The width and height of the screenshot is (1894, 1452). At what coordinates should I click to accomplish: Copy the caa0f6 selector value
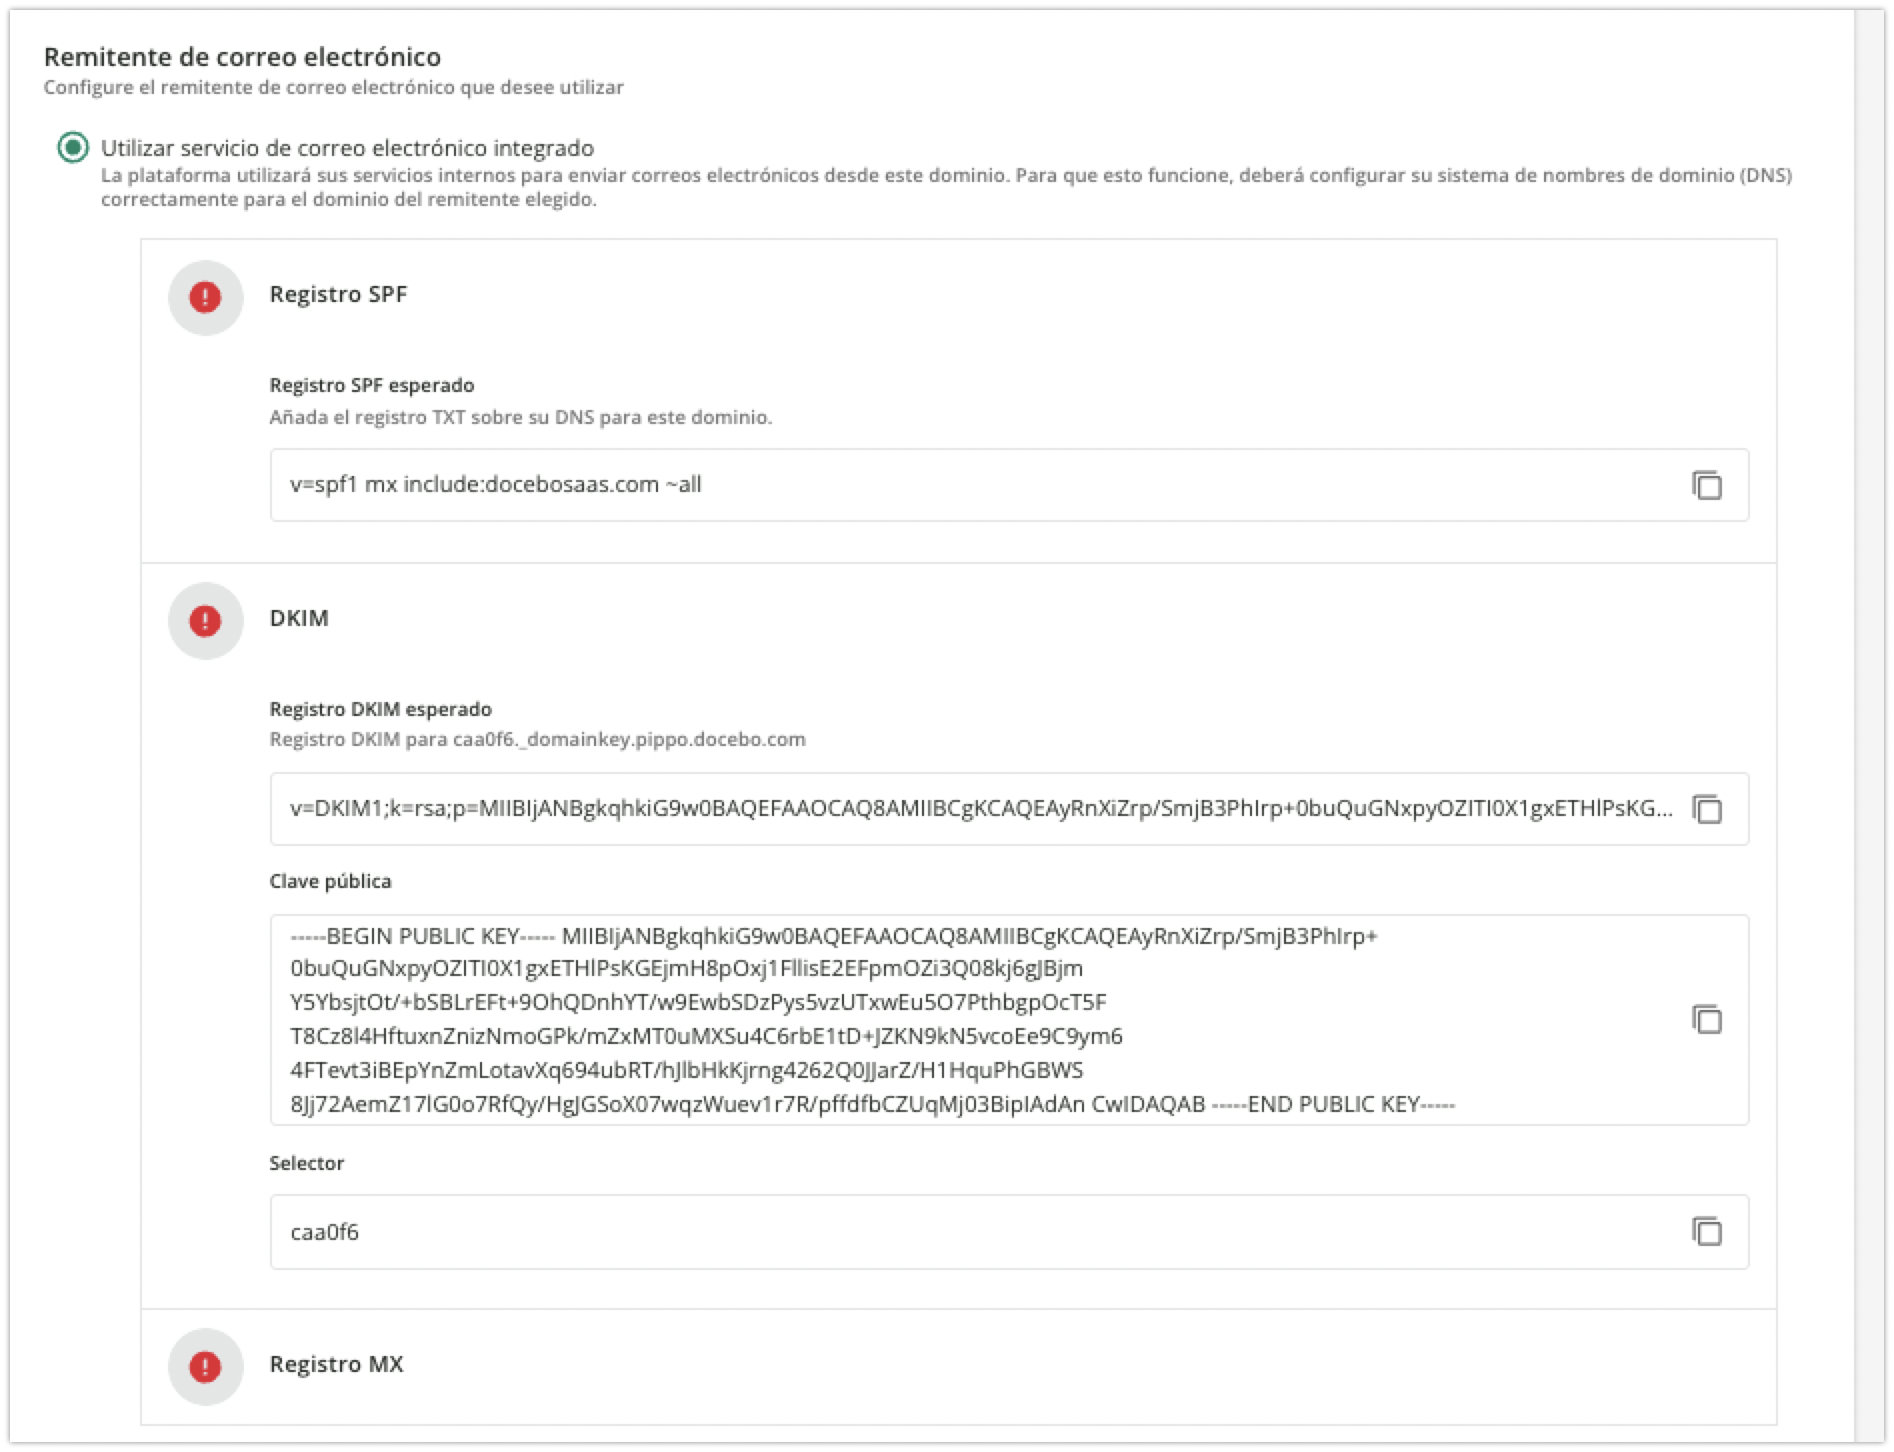click(1706, 1231)
